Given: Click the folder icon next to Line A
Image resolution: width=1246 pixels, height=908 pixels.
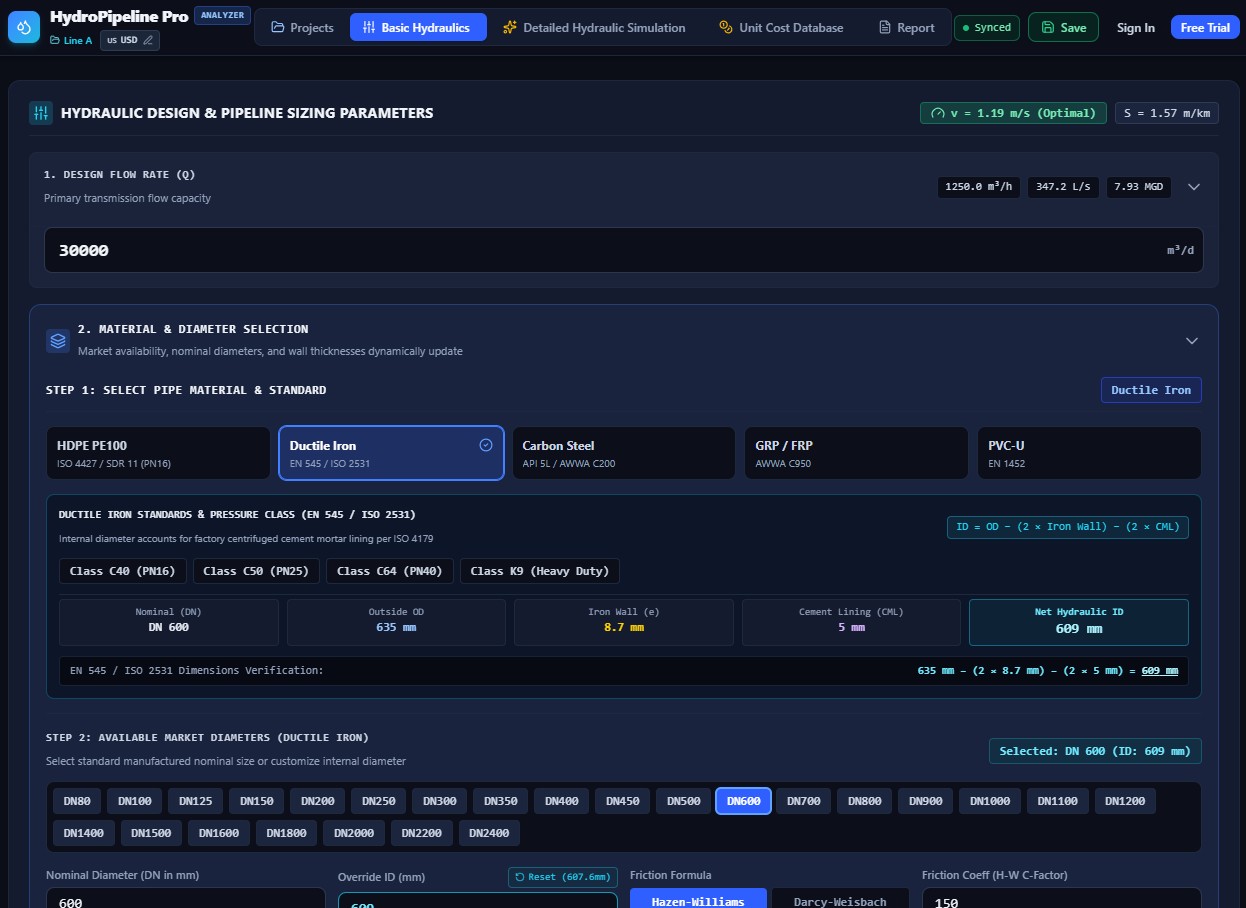Looking at the screenshot, I should coord(54,40).
